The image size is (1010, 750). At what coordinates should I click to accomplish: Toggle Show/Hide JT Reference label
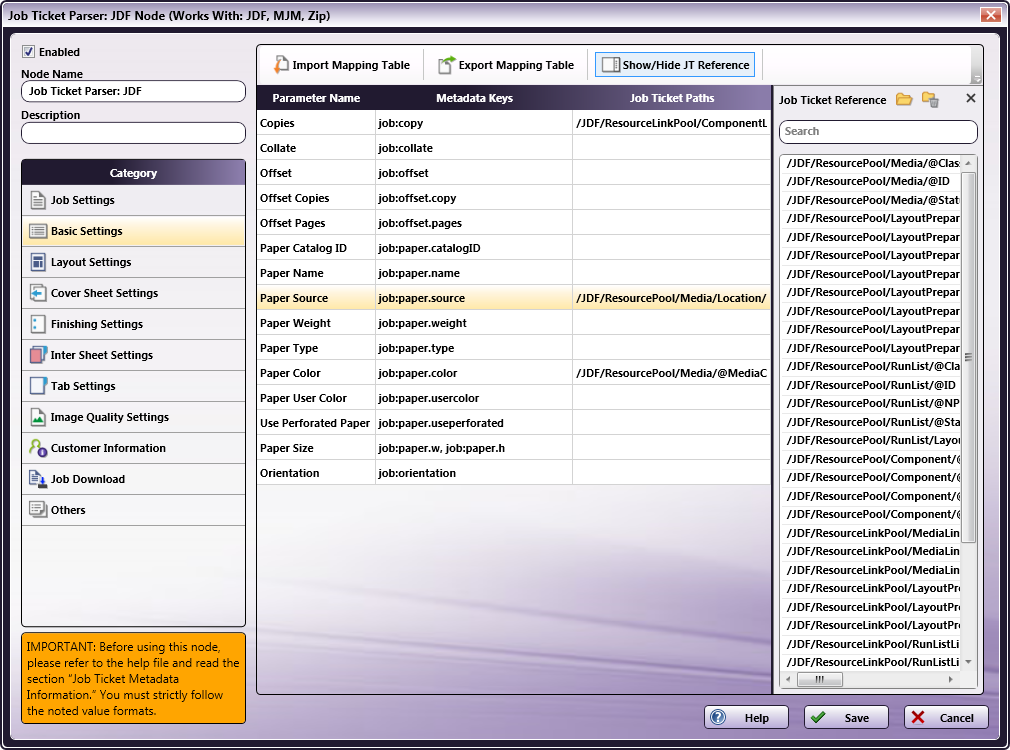point(686,65)
